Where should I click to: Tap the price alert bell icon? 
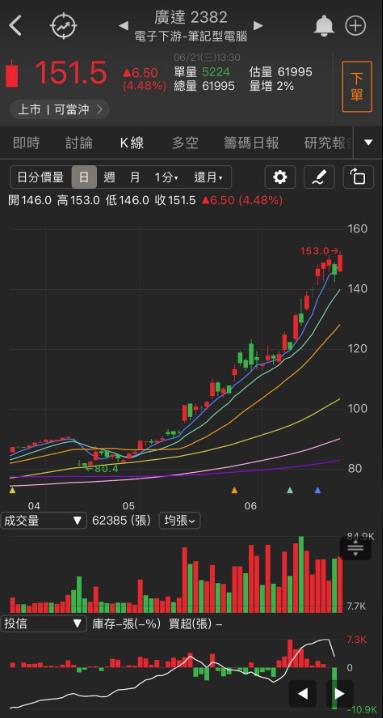[324, 26]
